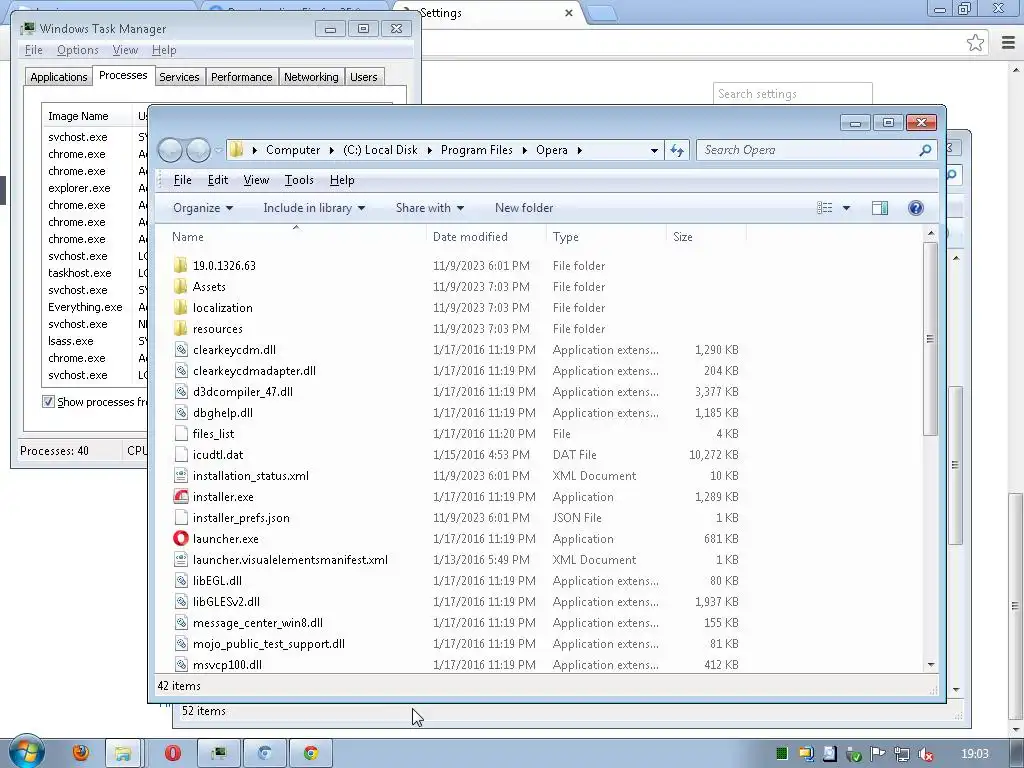
Task: Click the refresh button beside address bar
Action: [x=677, y=150]
